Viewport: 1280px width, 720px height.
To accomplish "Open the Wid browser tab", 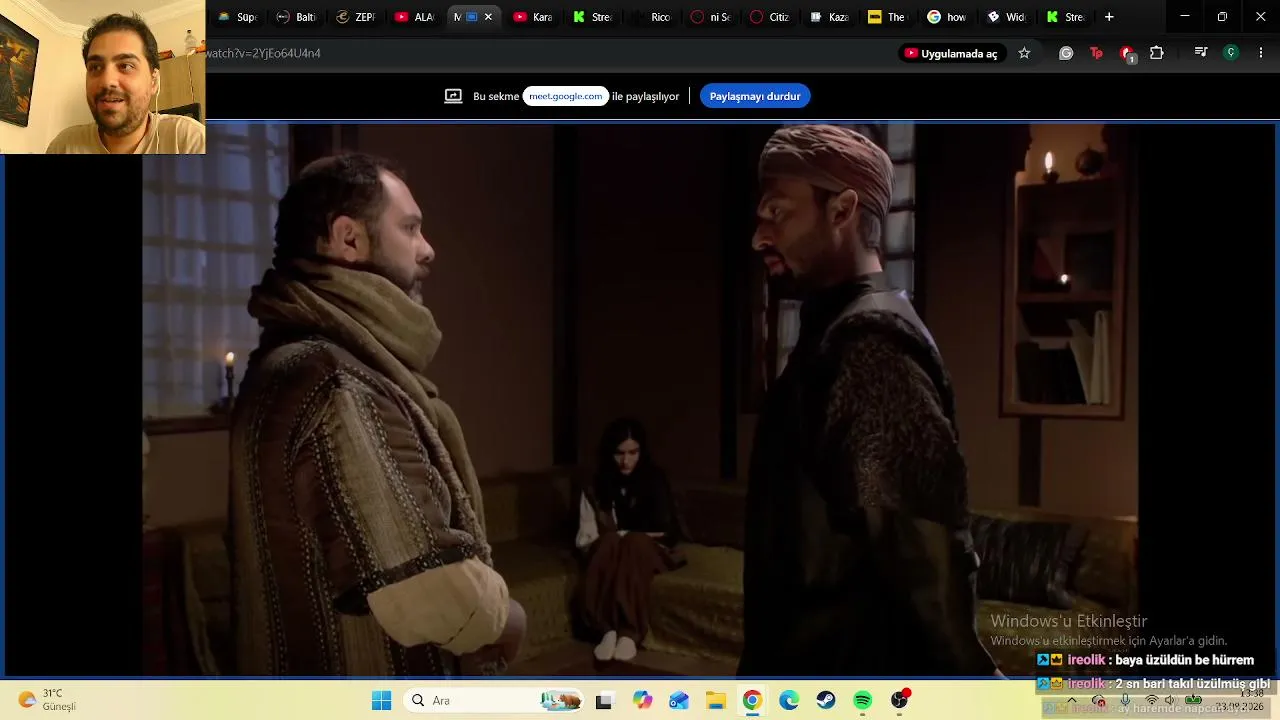I will [x=1006, y=17].
